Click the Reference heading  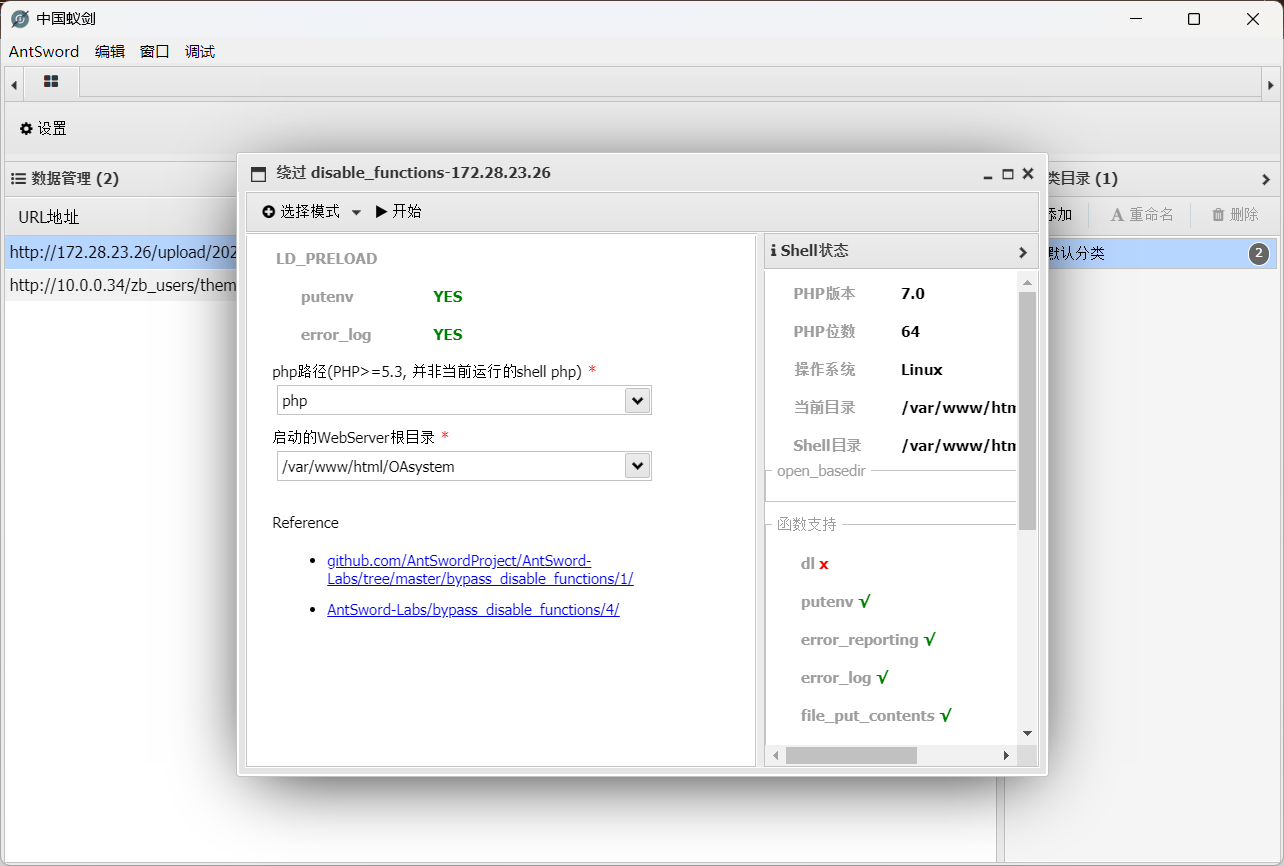[x=306, y=523]
